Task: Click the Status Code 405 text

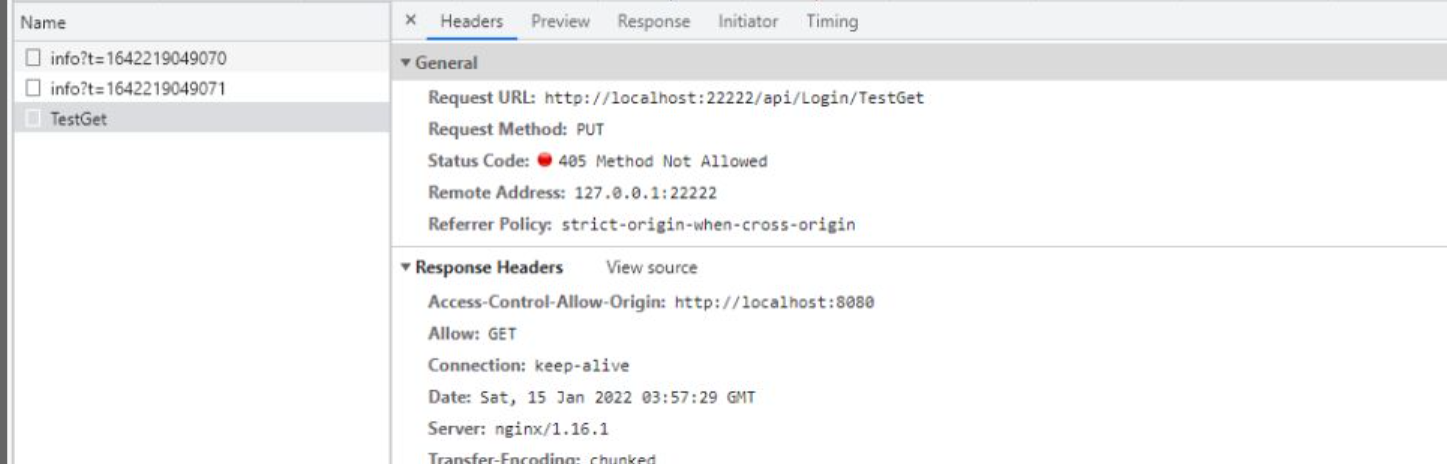Action: pos(663,161)
